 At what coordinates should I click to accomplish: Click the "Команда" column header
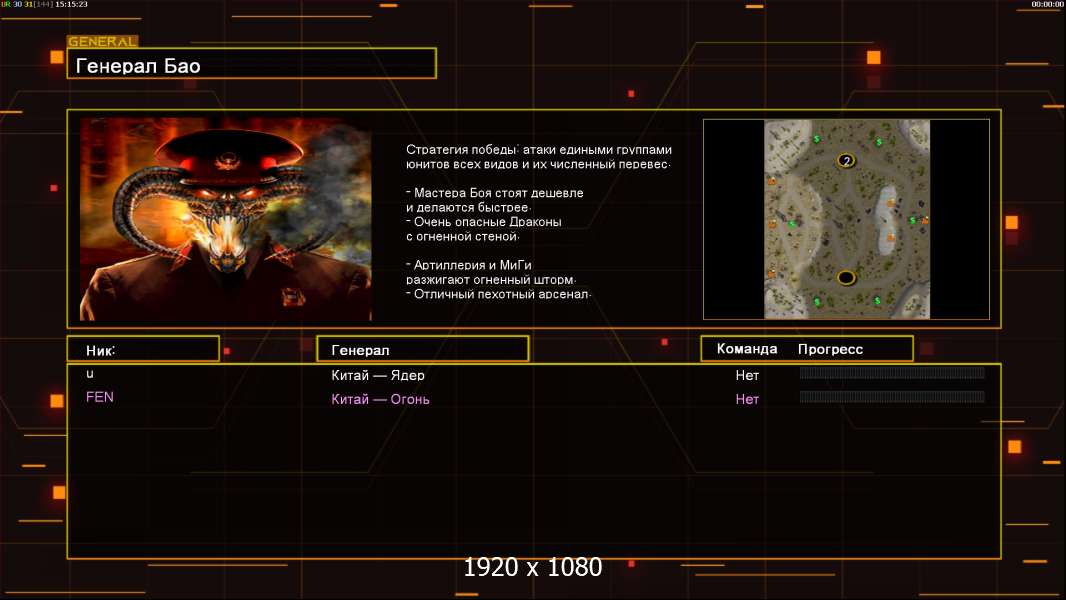746,349
